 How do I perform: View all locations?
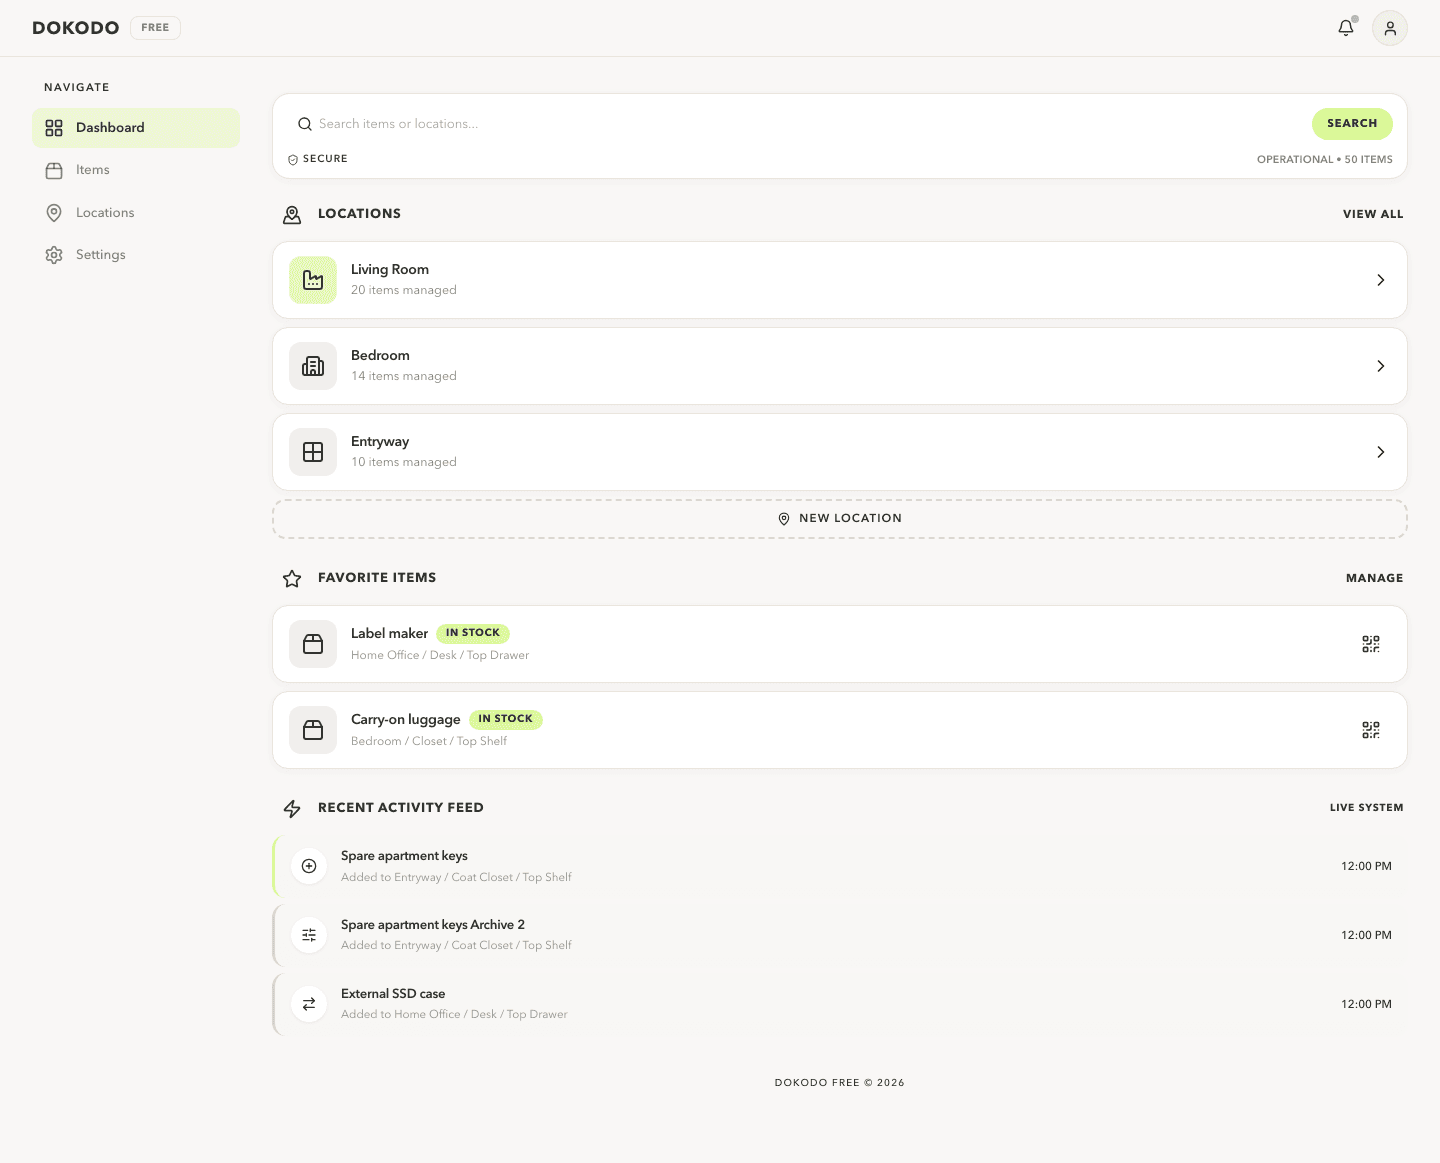click(x=1373, y=214)
